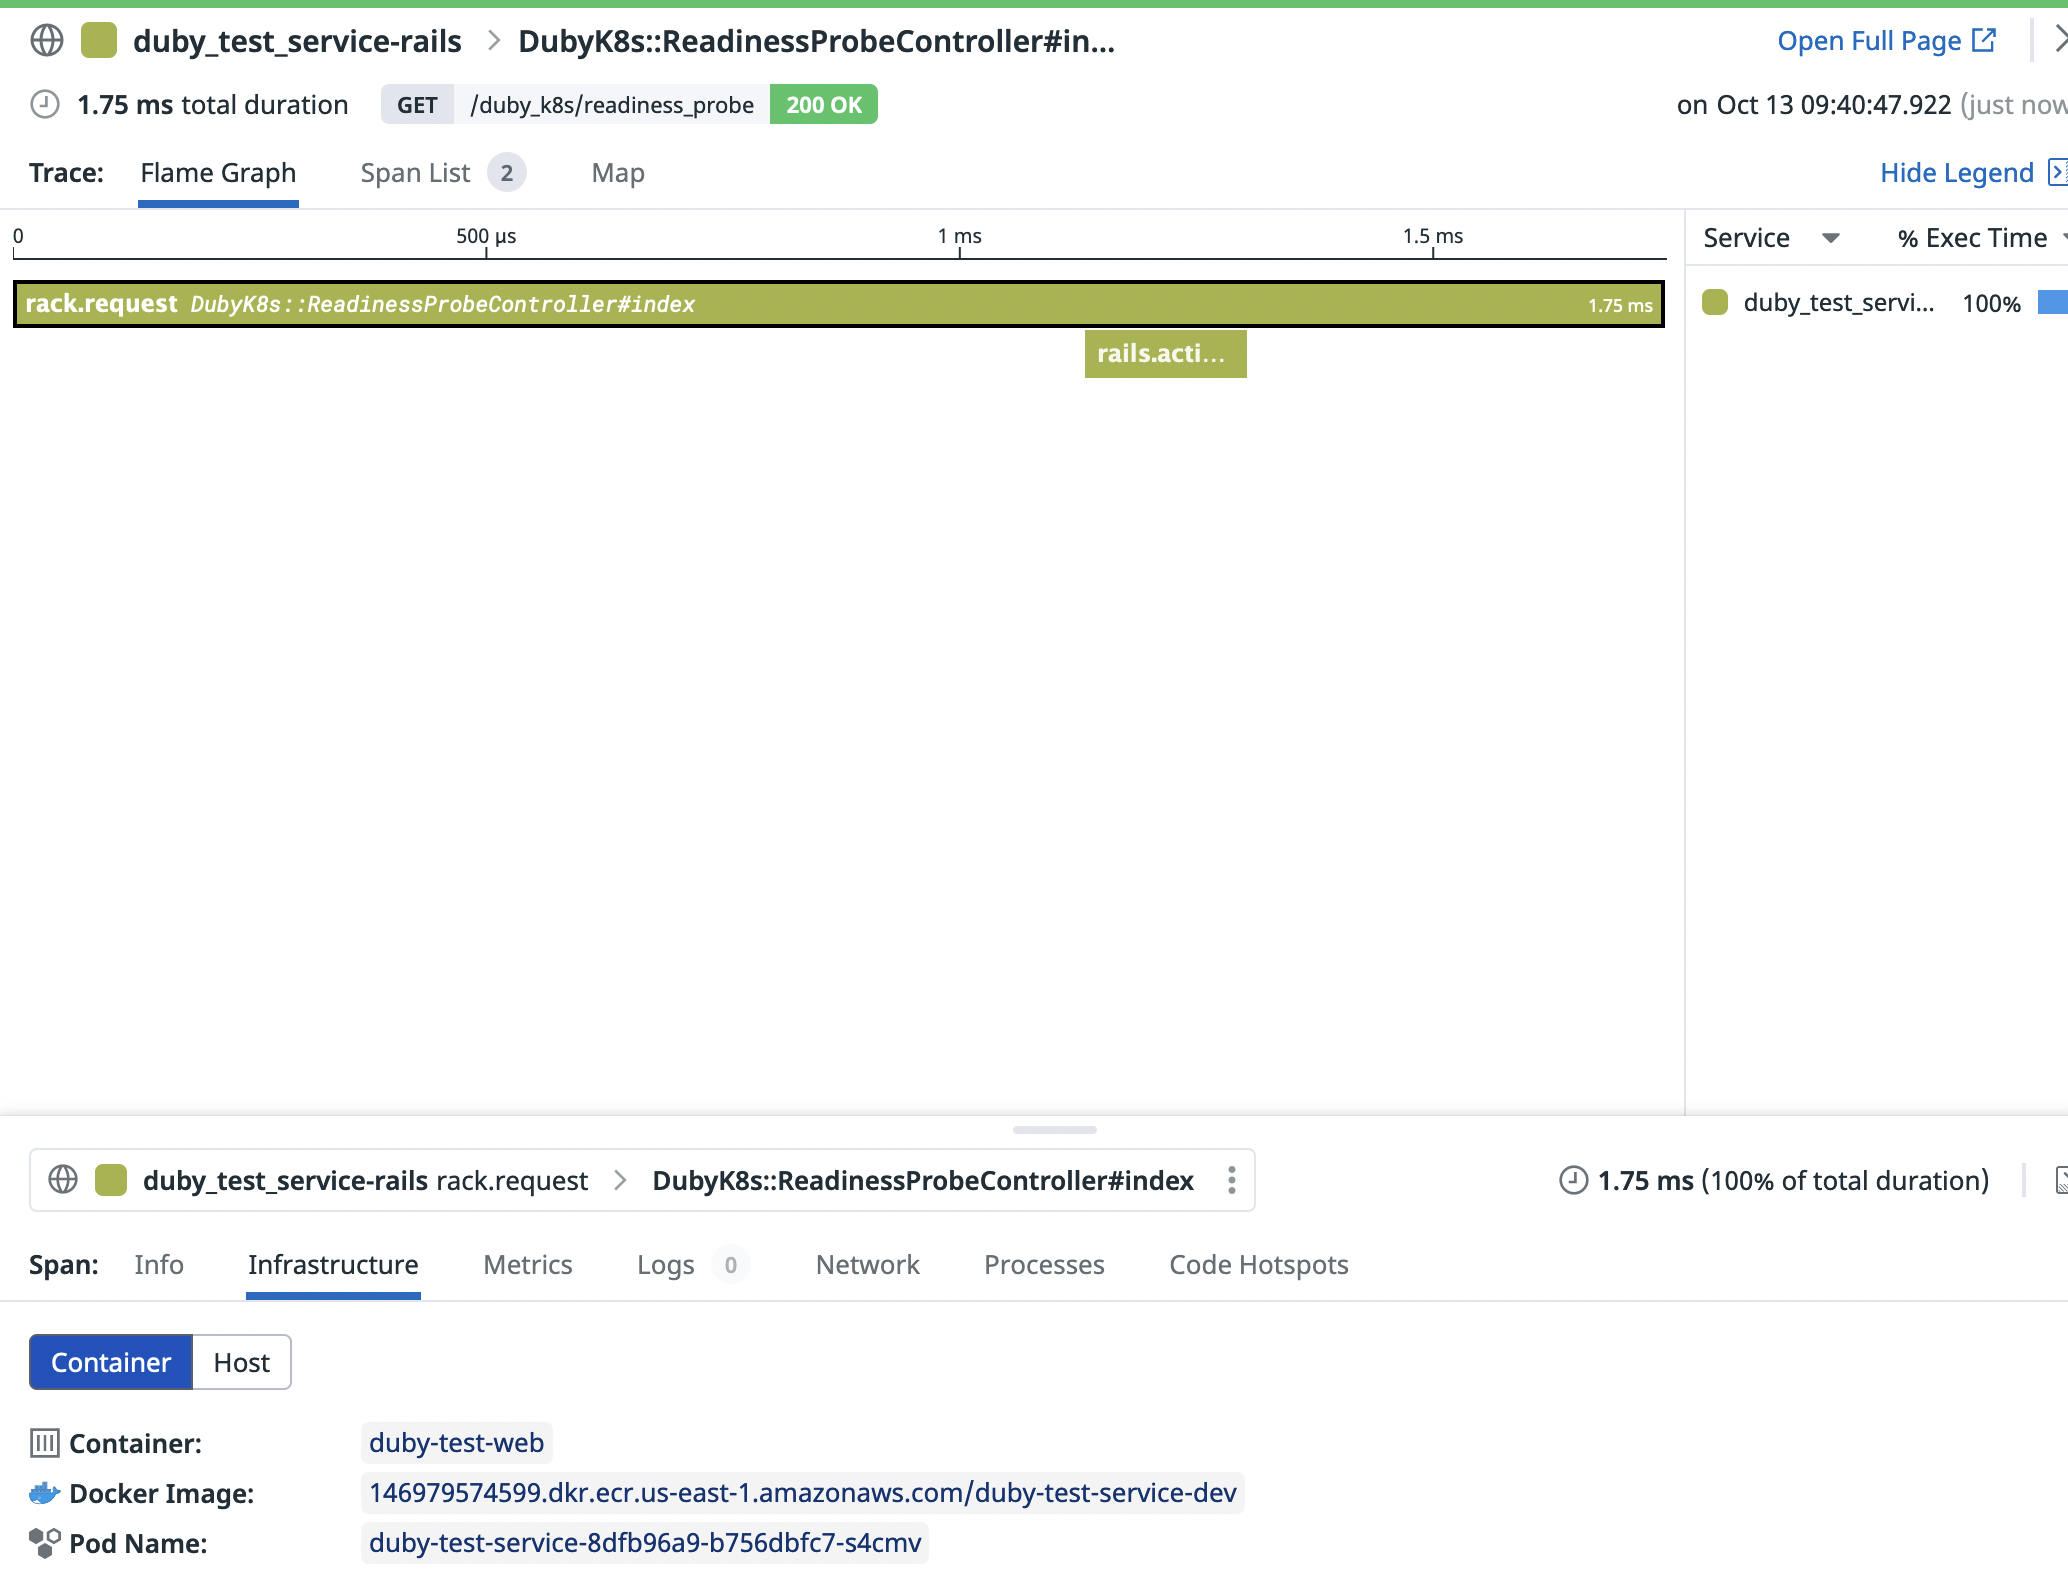Open the Processes span tab
This screenshot has height=1588, width=2068.
(1044, 1265)
